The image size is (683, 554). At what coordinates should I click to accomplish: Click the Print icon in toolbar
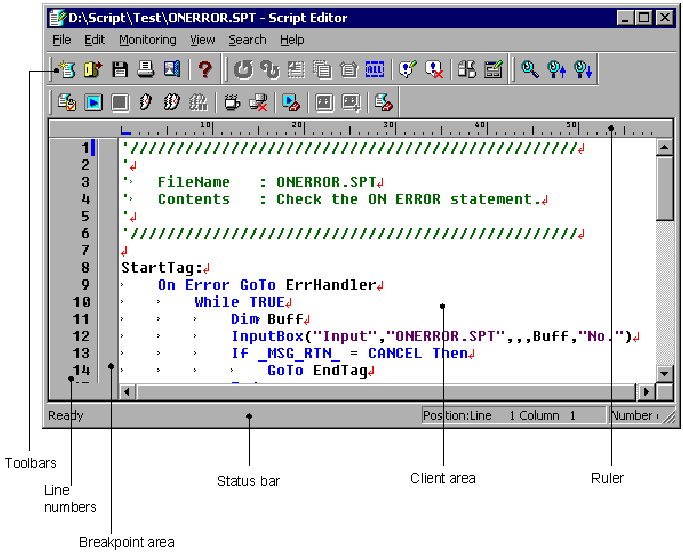click(145, 69)
